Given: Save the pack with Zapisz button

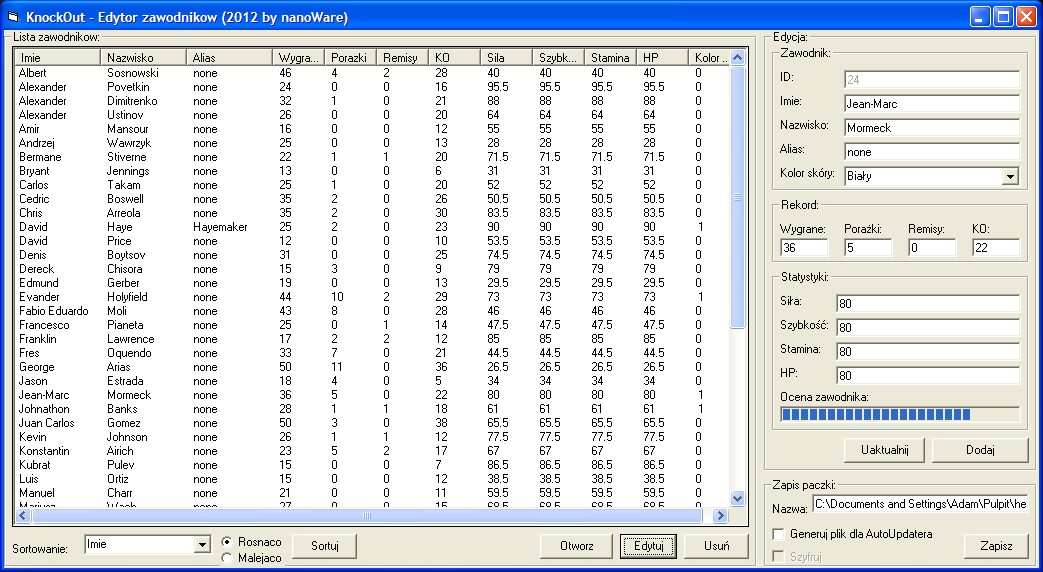Looking at the screenshot, I should [996, 546].
